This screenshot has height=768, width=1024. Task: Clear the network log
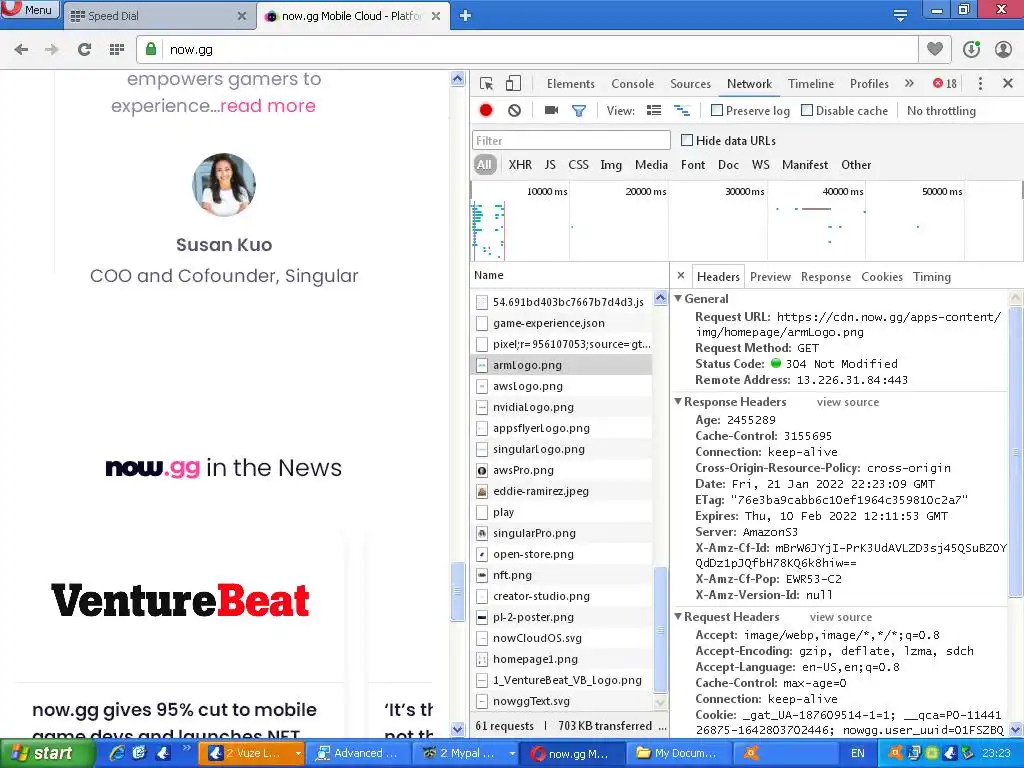tap(515, 110)
